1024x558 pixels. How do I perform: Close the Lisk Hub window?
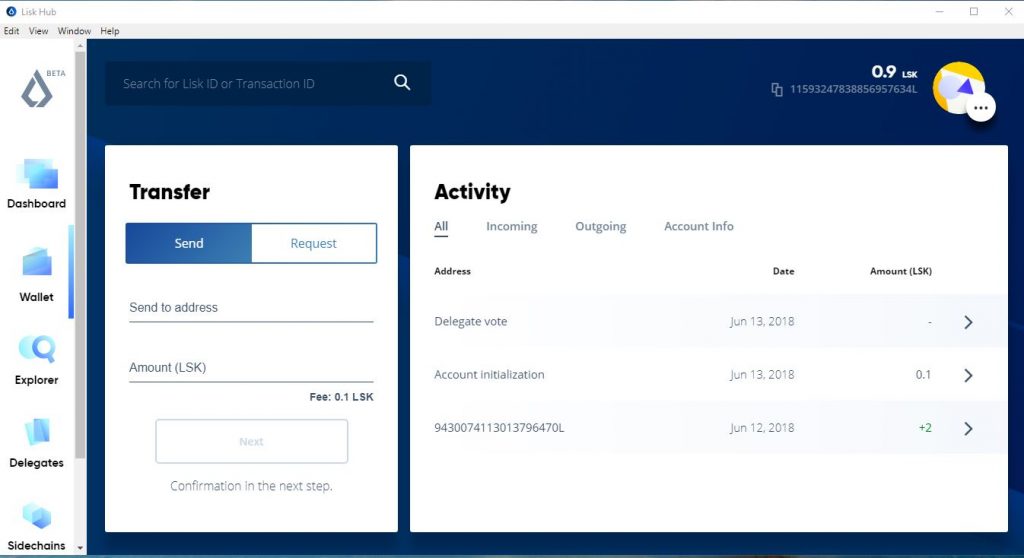pos(1008,12)
